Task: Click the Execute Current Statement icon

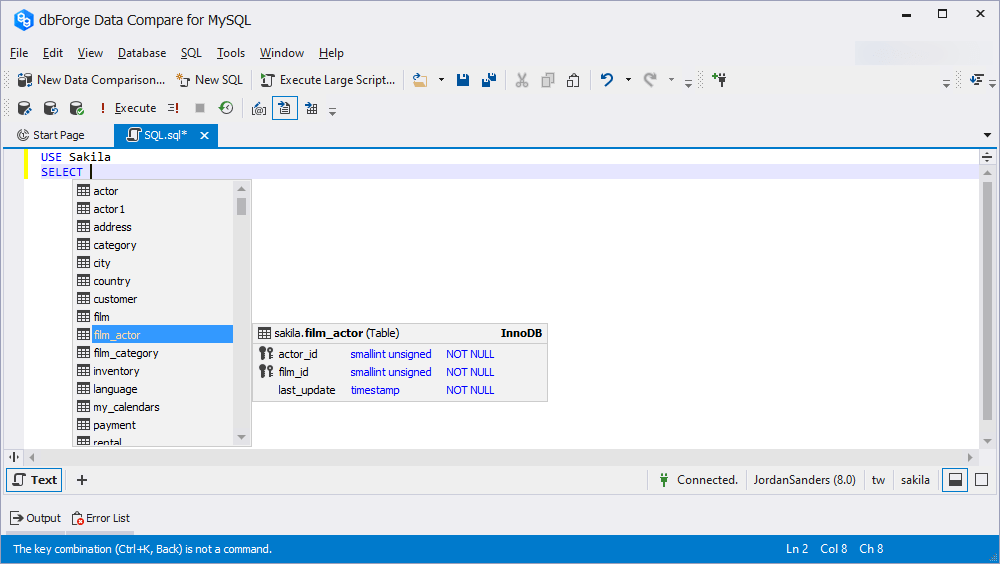Action: coord(173,108)
